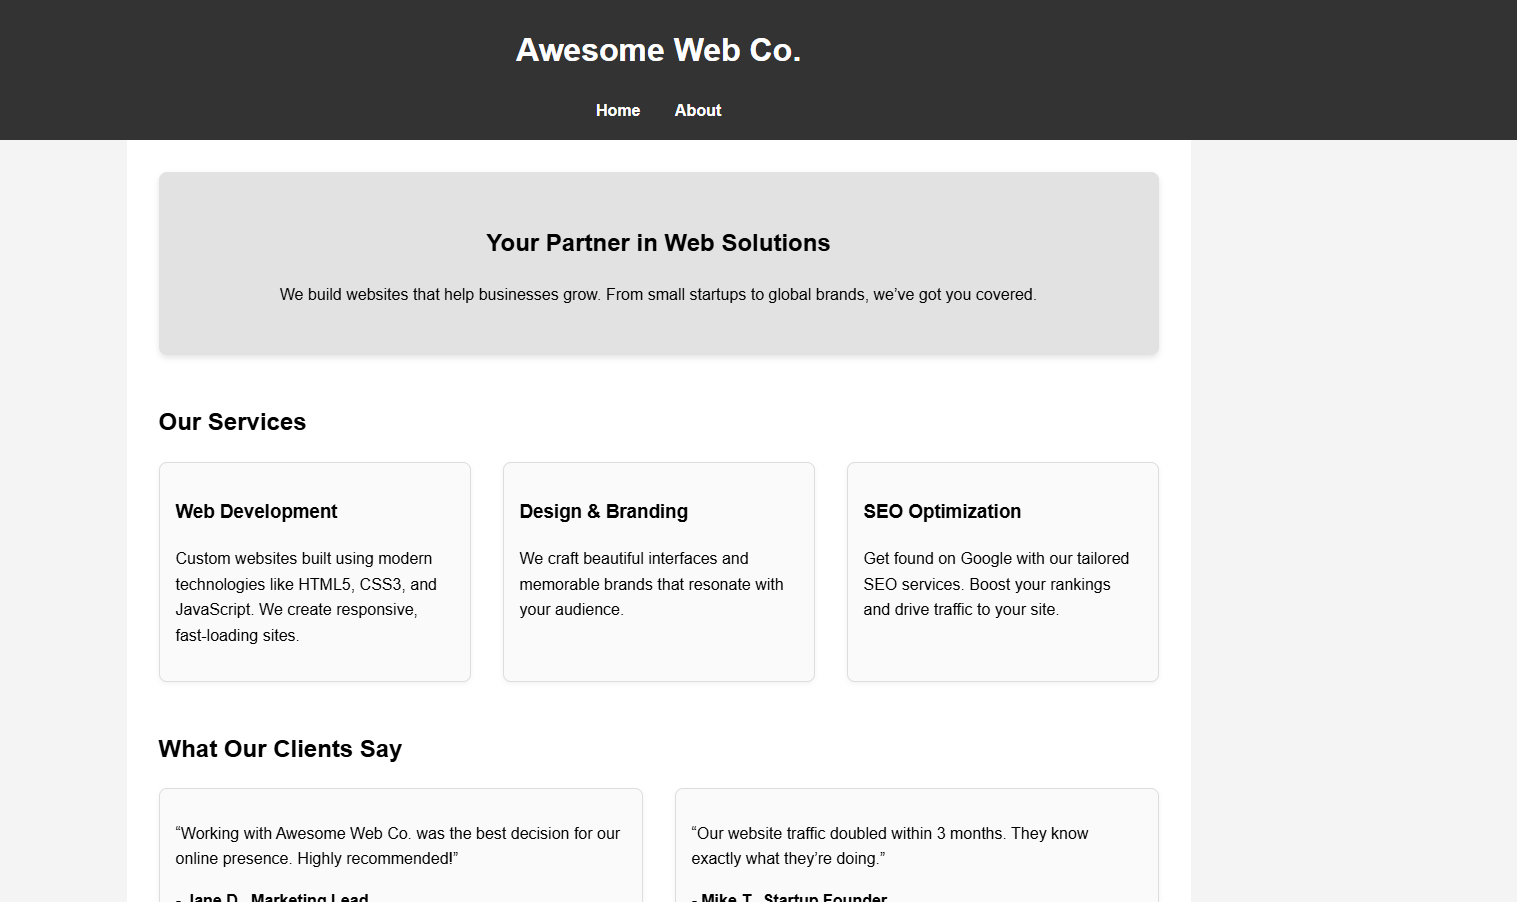1517x902 pixels.
Task: Select the testimonial quote praising Awesome Web Co.
Action: point(397,846)
